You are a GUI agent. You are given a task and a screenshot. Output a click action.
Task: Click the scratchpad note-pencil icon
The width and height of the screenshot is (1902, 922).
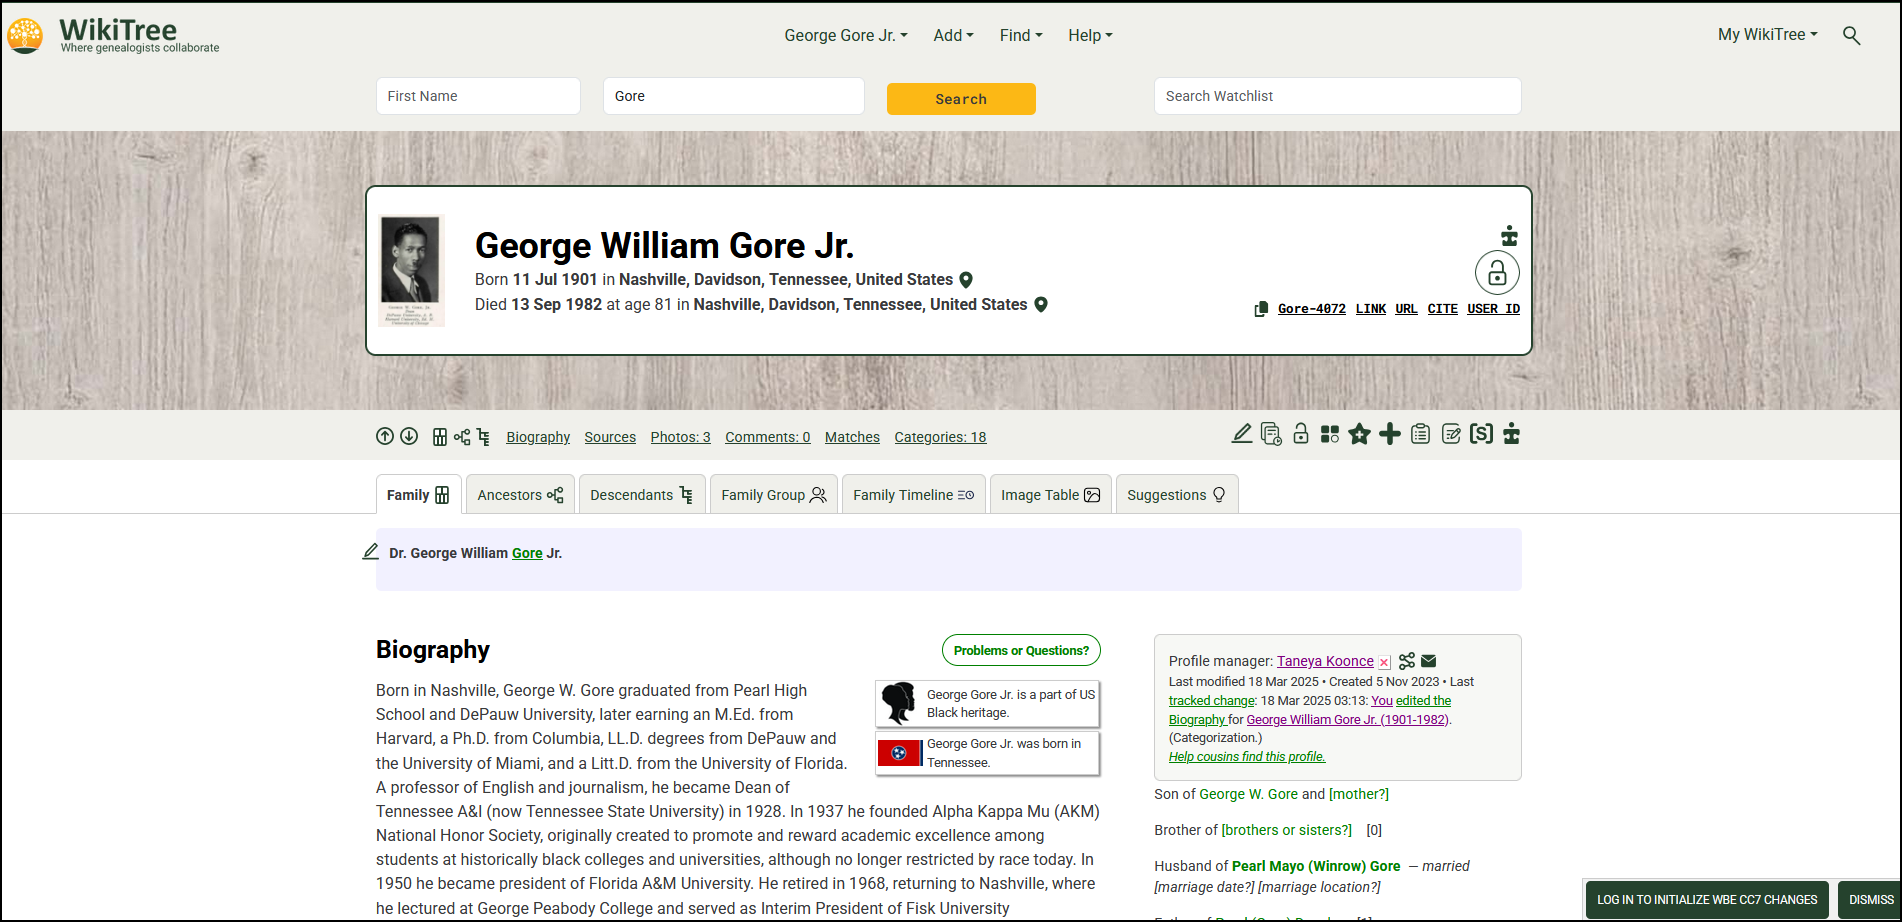1451,434
